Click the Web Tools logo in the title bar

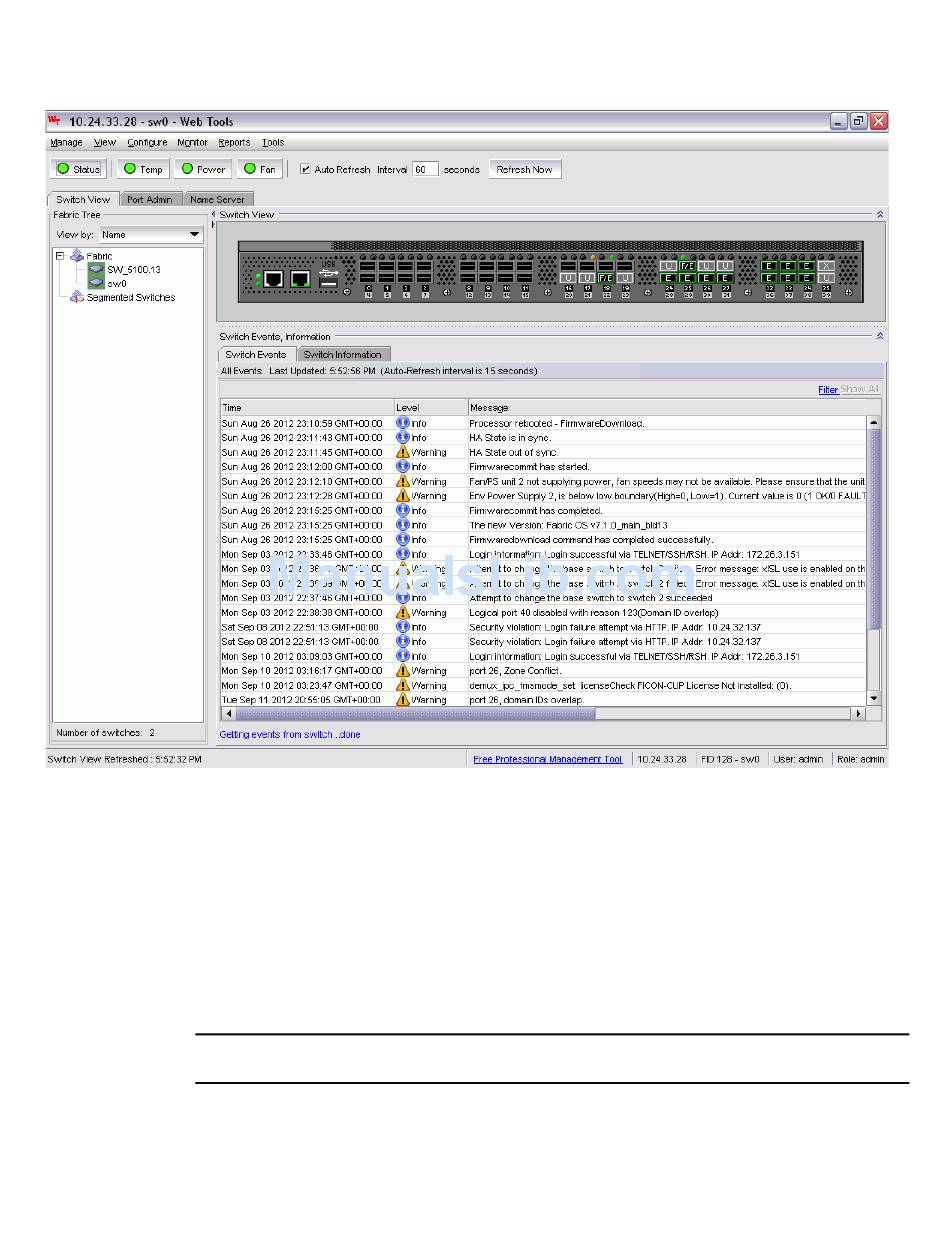(55, 121)
